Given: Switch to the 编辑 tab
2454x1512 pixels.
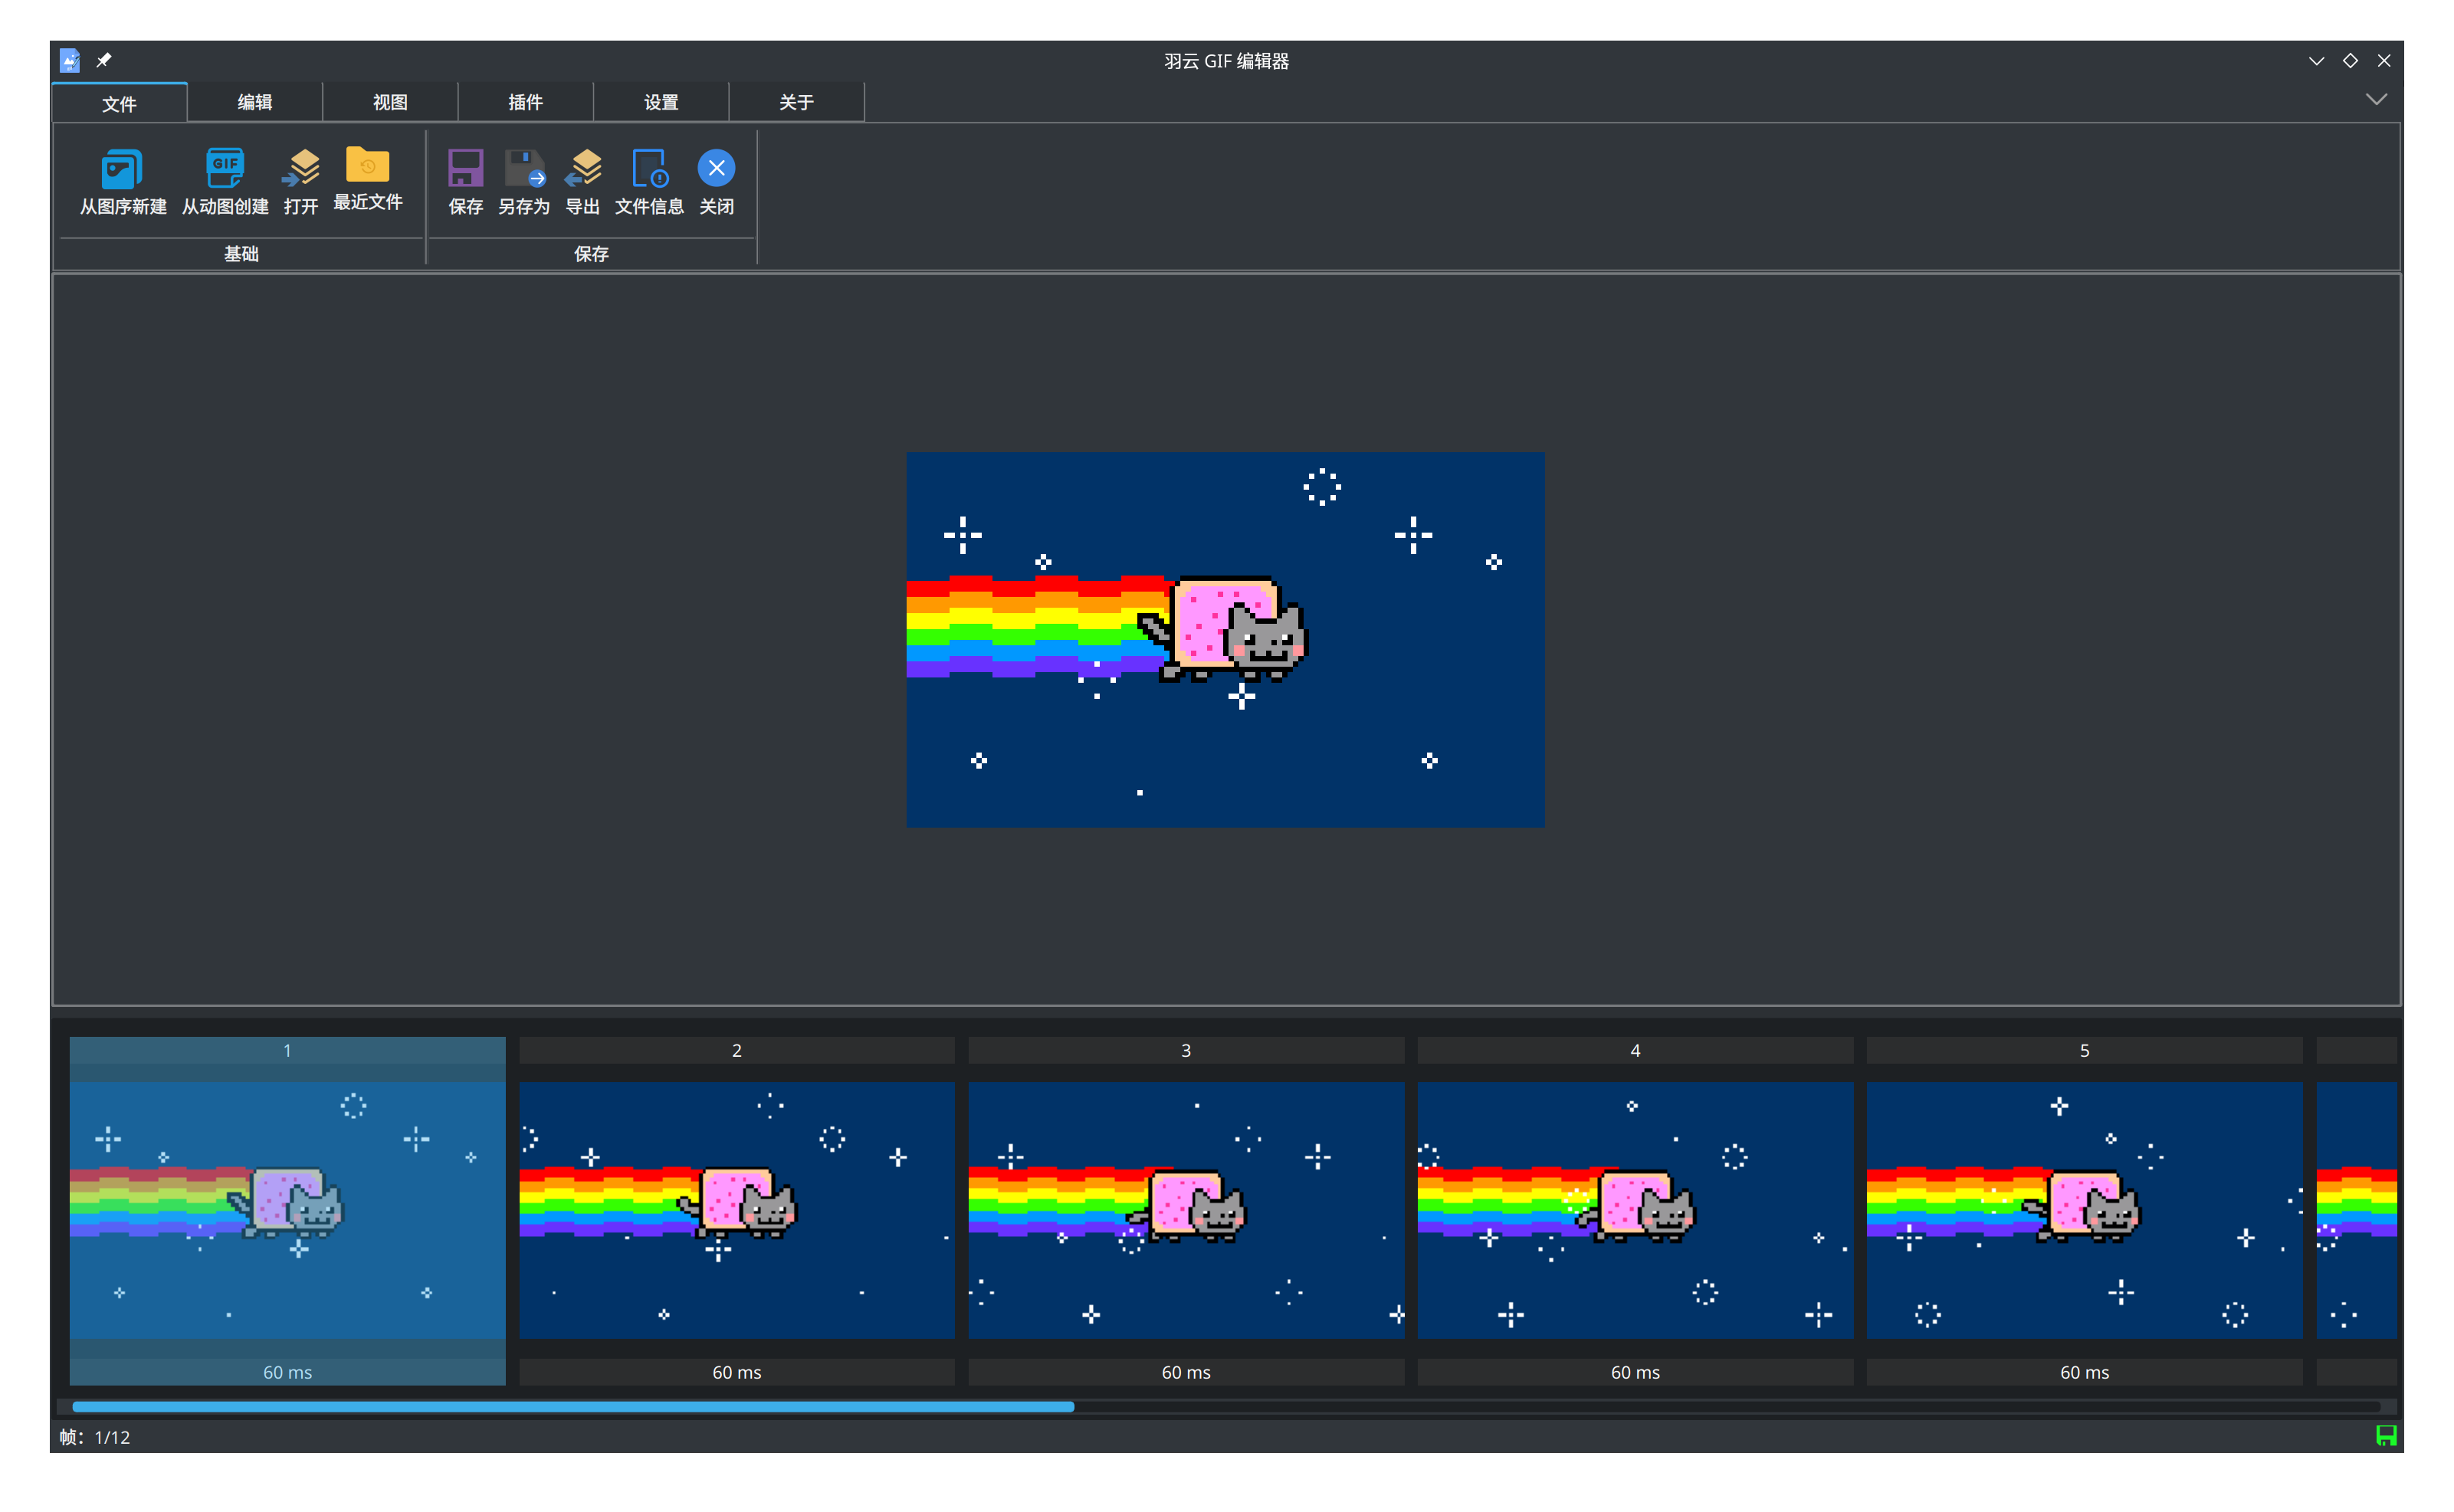Looking at the screenshot, I should (x=255, y=102).
